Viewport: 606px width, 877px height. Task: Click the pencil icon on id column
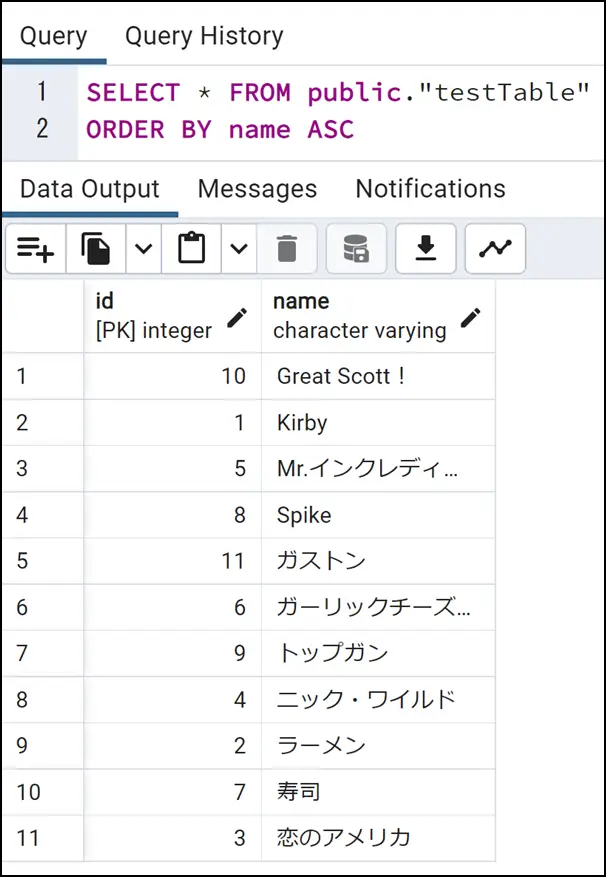[237, 318]
